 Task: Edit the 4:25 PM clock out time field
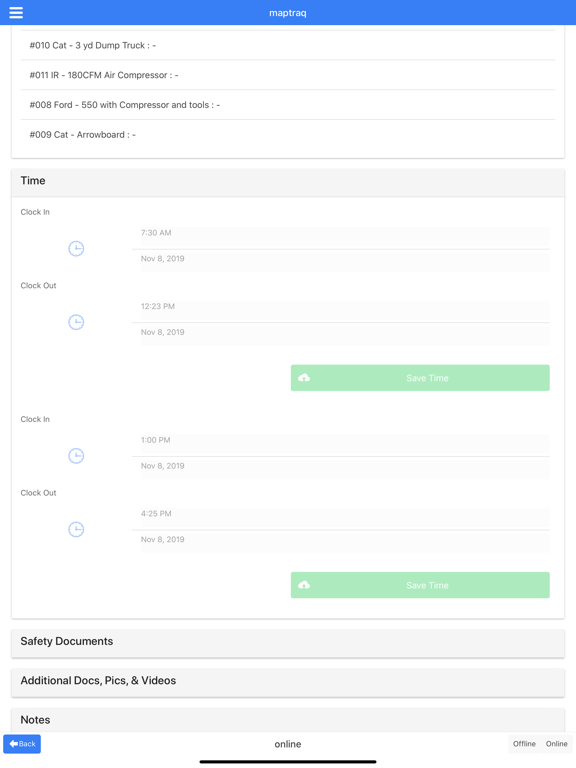point(345,518)
